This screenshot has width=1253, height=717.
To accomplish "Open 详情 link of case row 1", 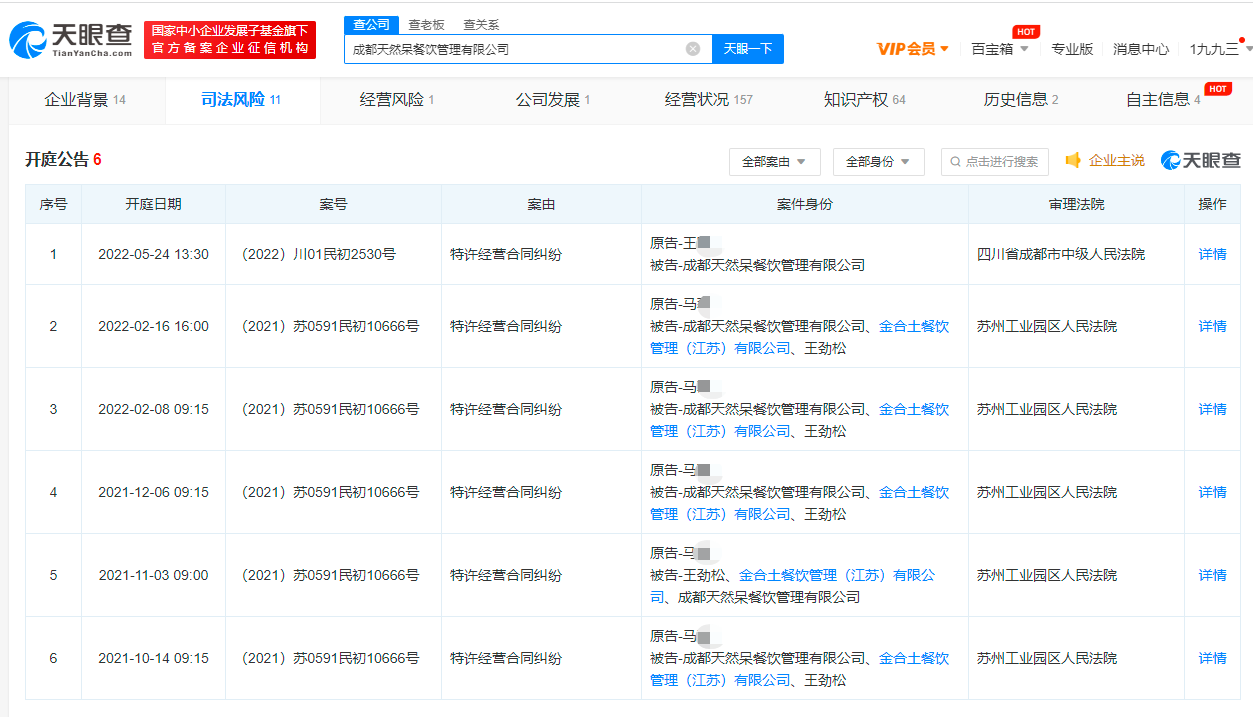I will [x=1211, y=253].
